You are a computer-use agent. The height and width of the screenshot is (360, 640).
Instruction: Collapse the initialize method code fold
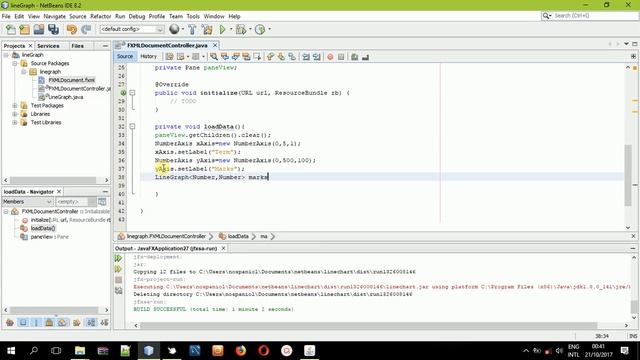(132, 93)
